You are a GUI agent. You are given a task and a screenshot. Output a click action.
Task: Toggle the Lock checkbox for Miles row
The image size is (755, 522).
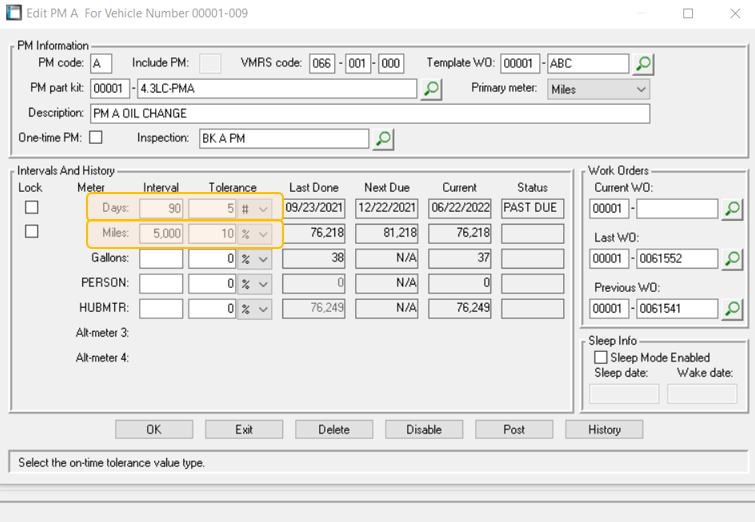(x=32, y=232)
